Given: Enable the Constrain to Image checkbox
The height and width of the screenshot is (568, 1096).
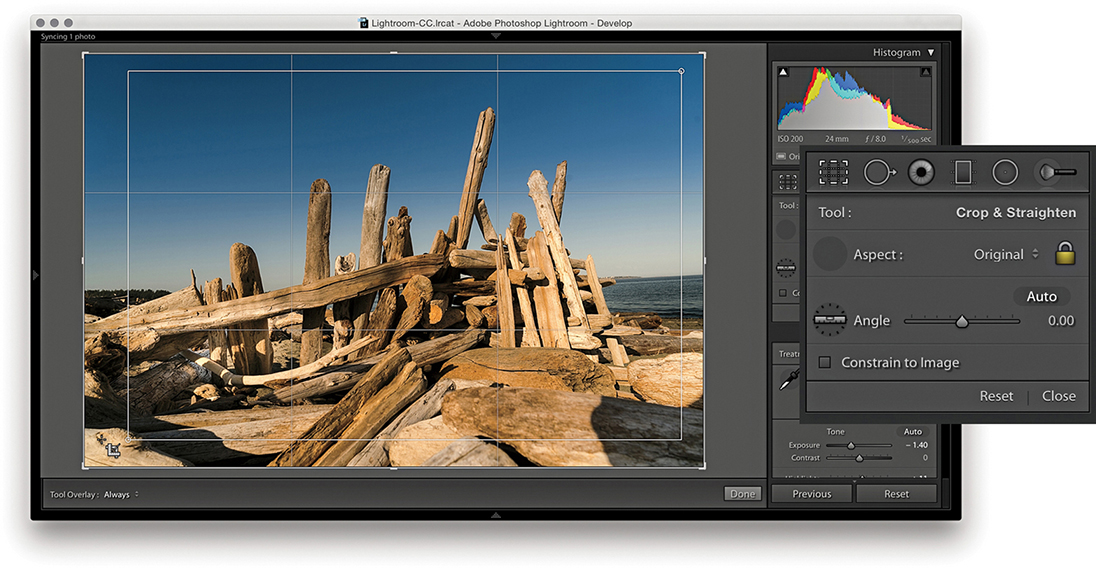Looking at the screenshot, I should (825, 363).
